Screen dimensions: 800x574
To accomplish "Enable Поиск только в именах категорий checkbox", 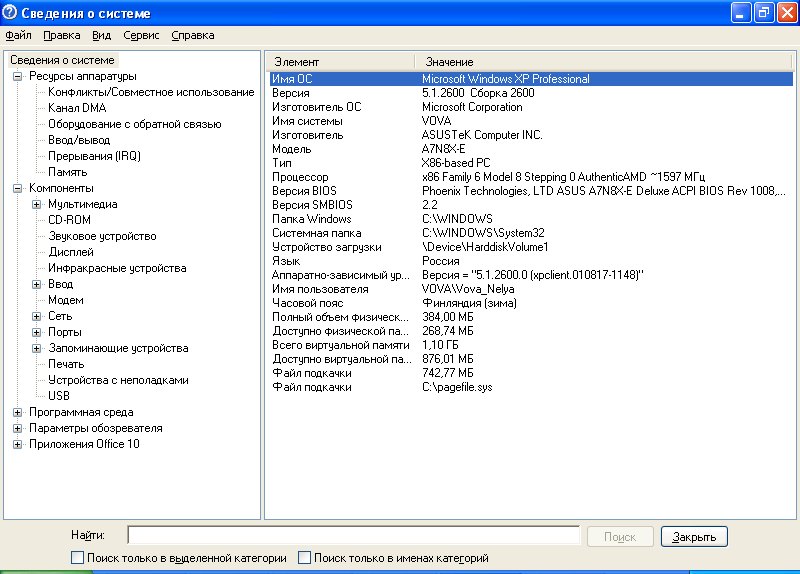I will click(x=305, y=558).
